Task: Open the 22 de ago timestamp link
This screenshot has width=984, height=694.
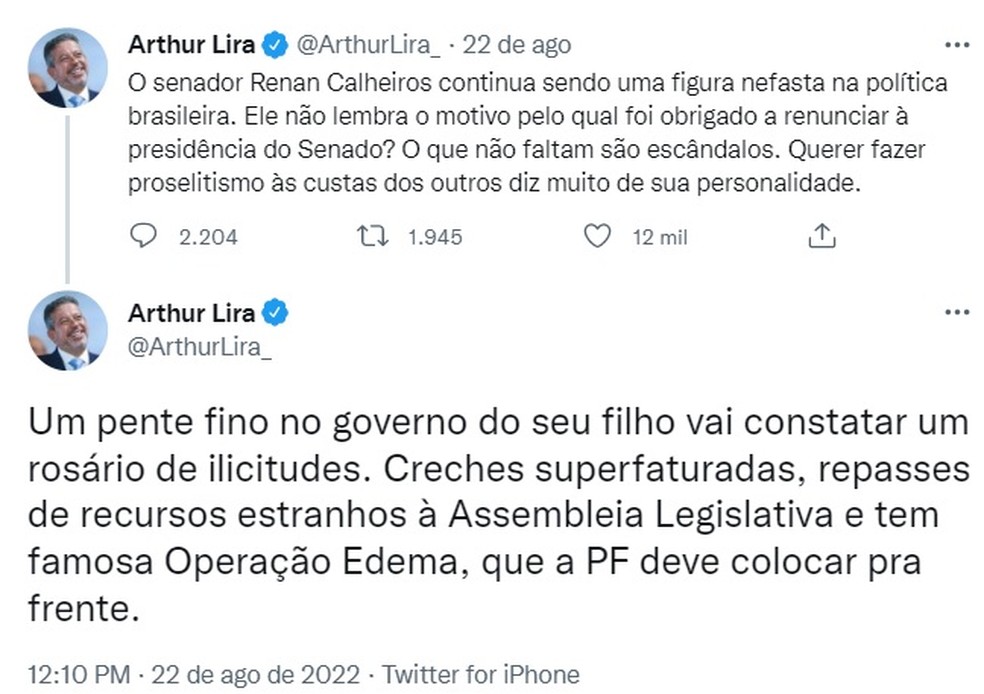Action: pyautogui.click(x=520, y=43)
